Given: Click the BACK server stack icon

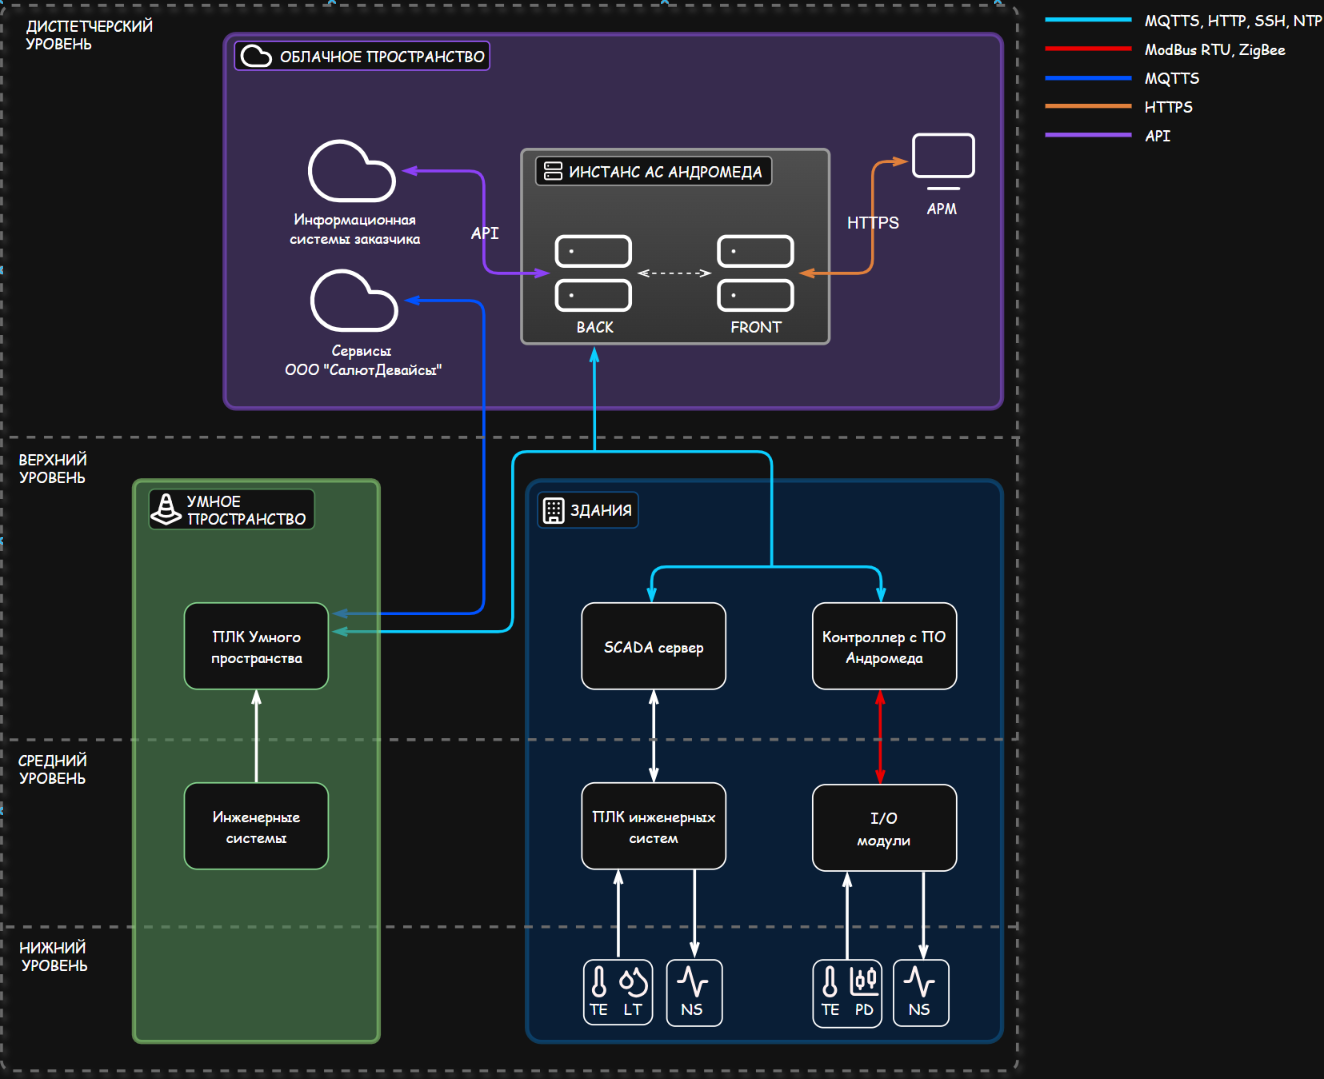Looking at the screenshot, I should 593,273.
